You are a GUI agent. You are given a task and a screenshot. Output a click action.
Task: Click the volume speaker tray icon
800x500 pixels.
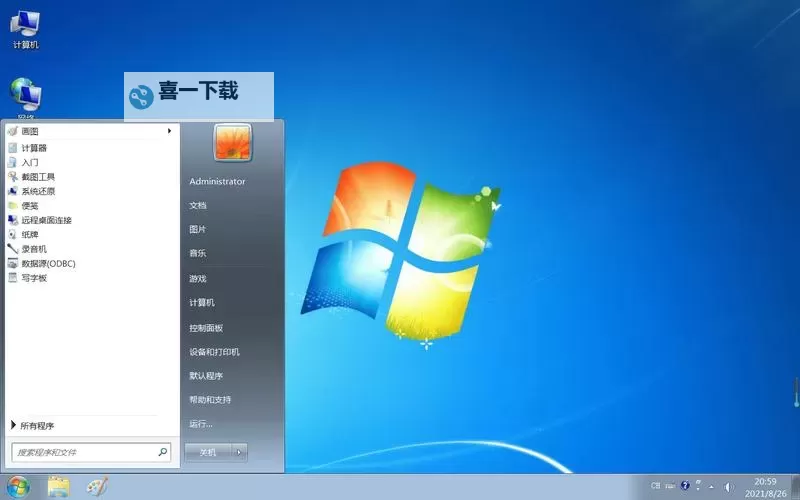coord(729,487)
